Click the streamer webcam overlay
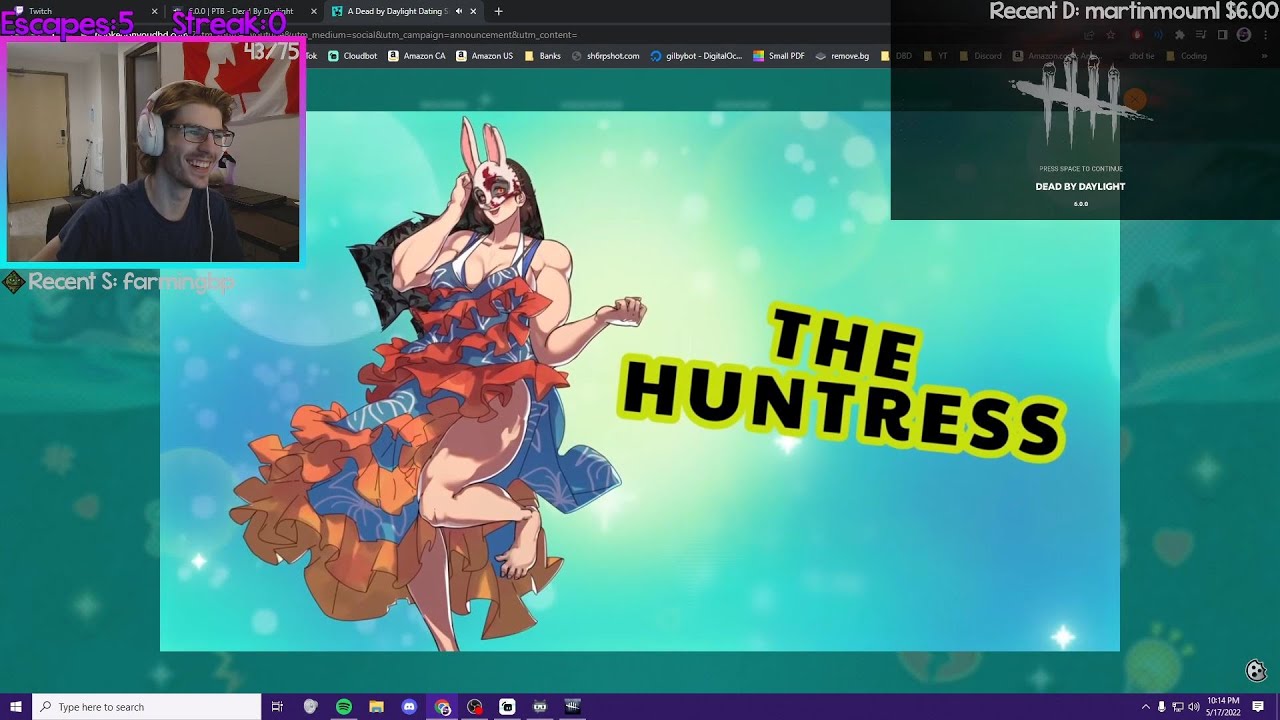 coord(153,150)
